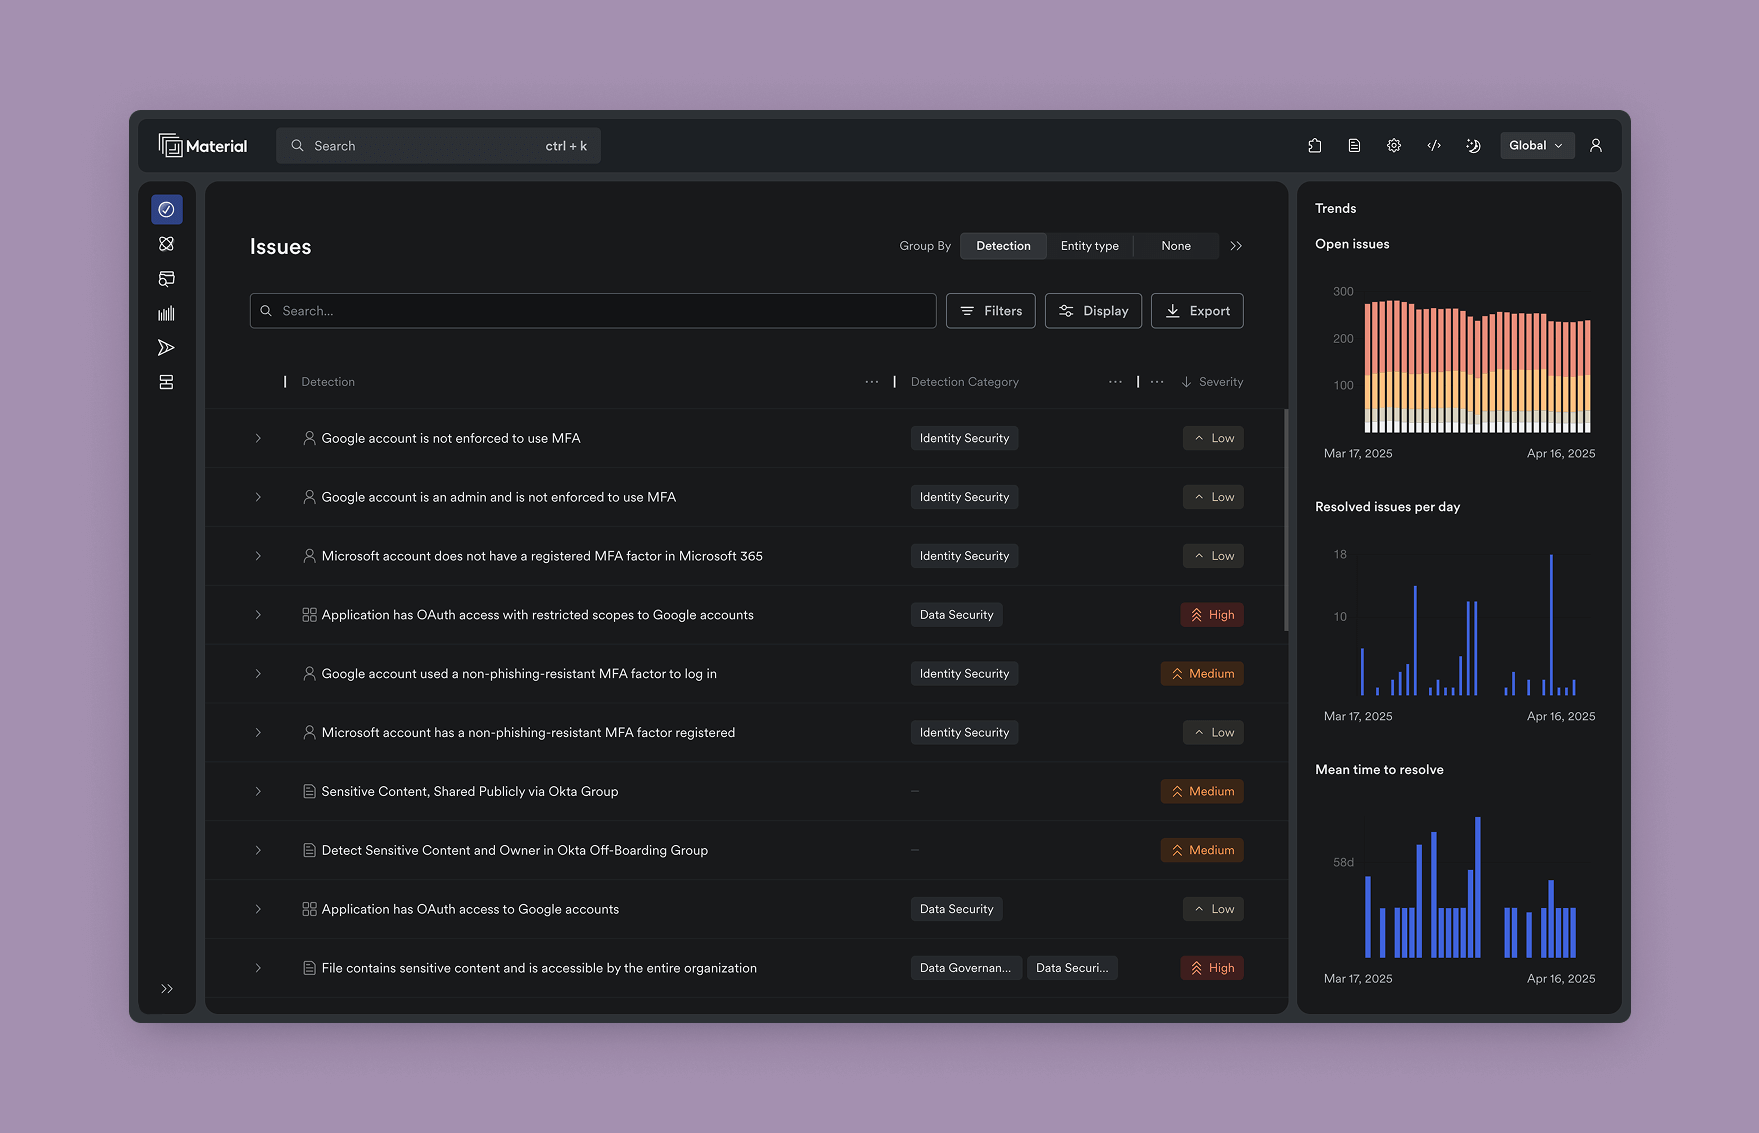Select the Issues checkmark icon in the sidebar

[167, 210]
